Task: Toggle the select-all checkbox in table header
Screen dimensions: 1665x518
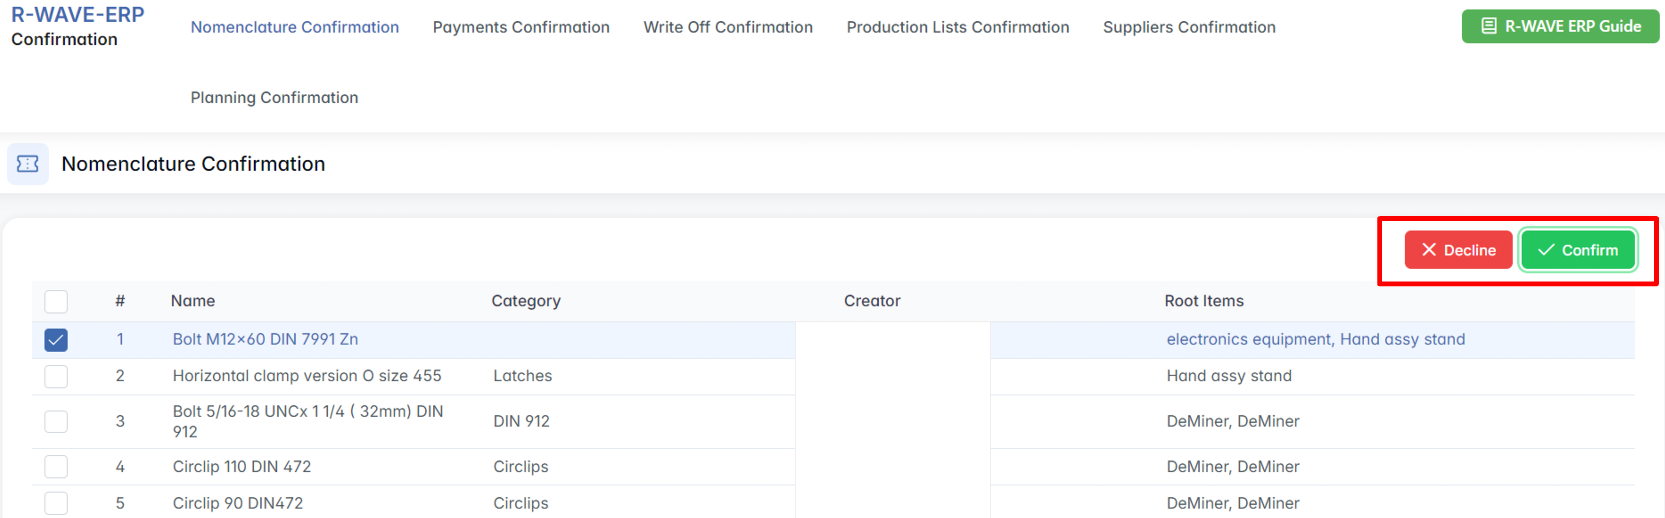Action: 56,301
